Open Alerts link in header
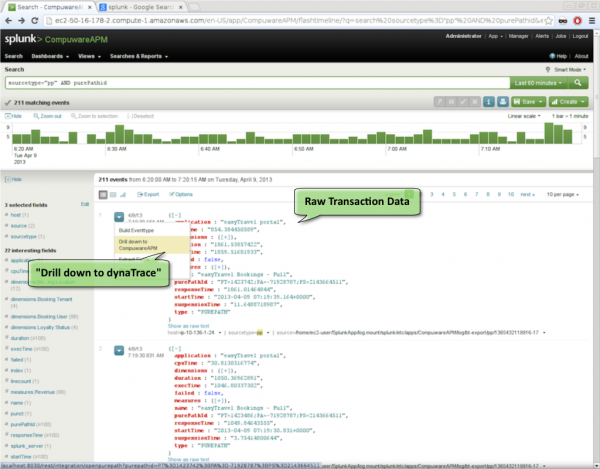The height and width of the screenshot is (469, 600). coord(542,36)
